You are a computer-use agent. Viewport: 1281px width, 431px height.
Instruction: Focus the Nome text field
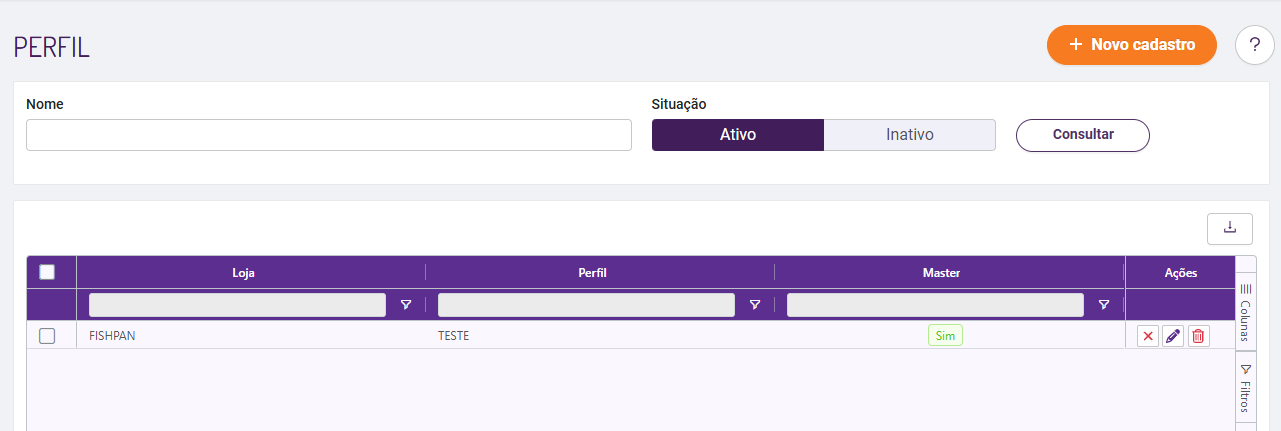(328, 135)
